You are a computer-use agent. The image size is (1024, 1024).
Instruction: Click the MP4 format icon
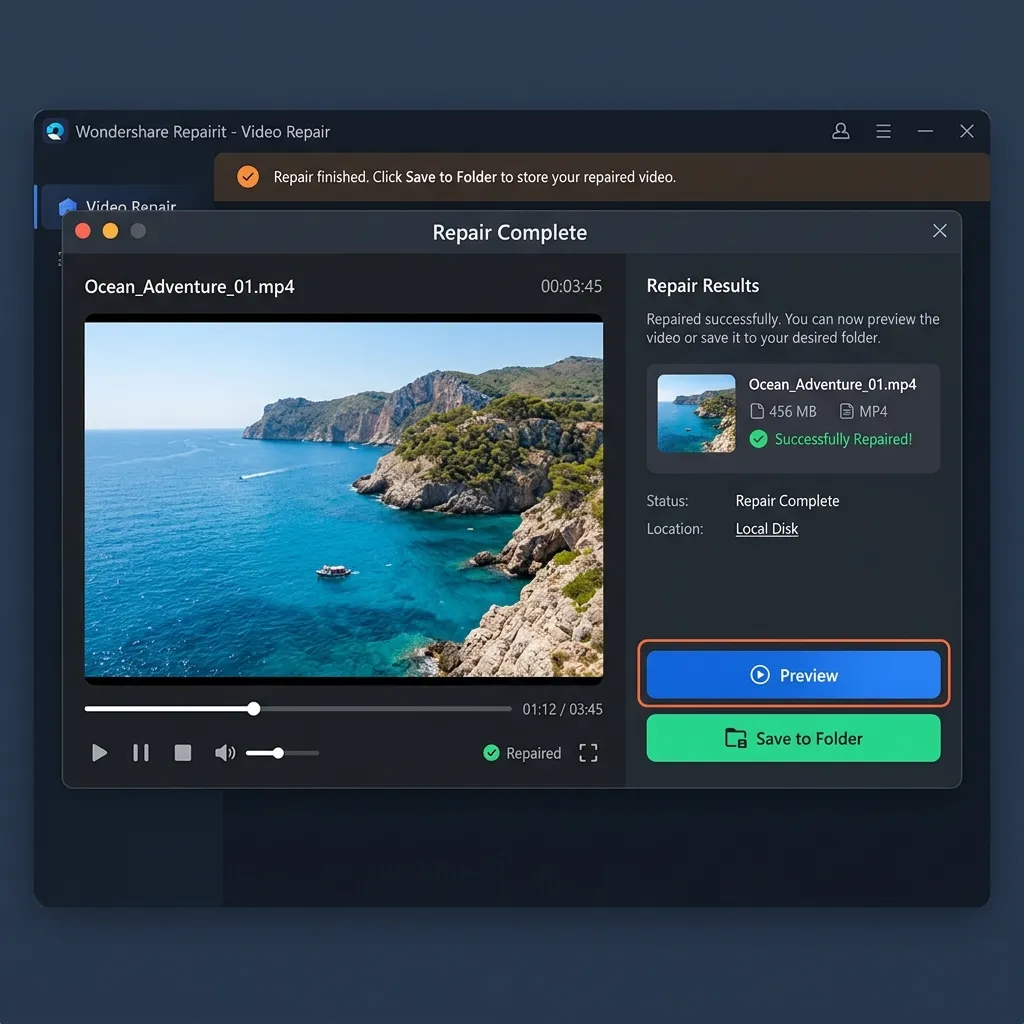coord(846,411)
